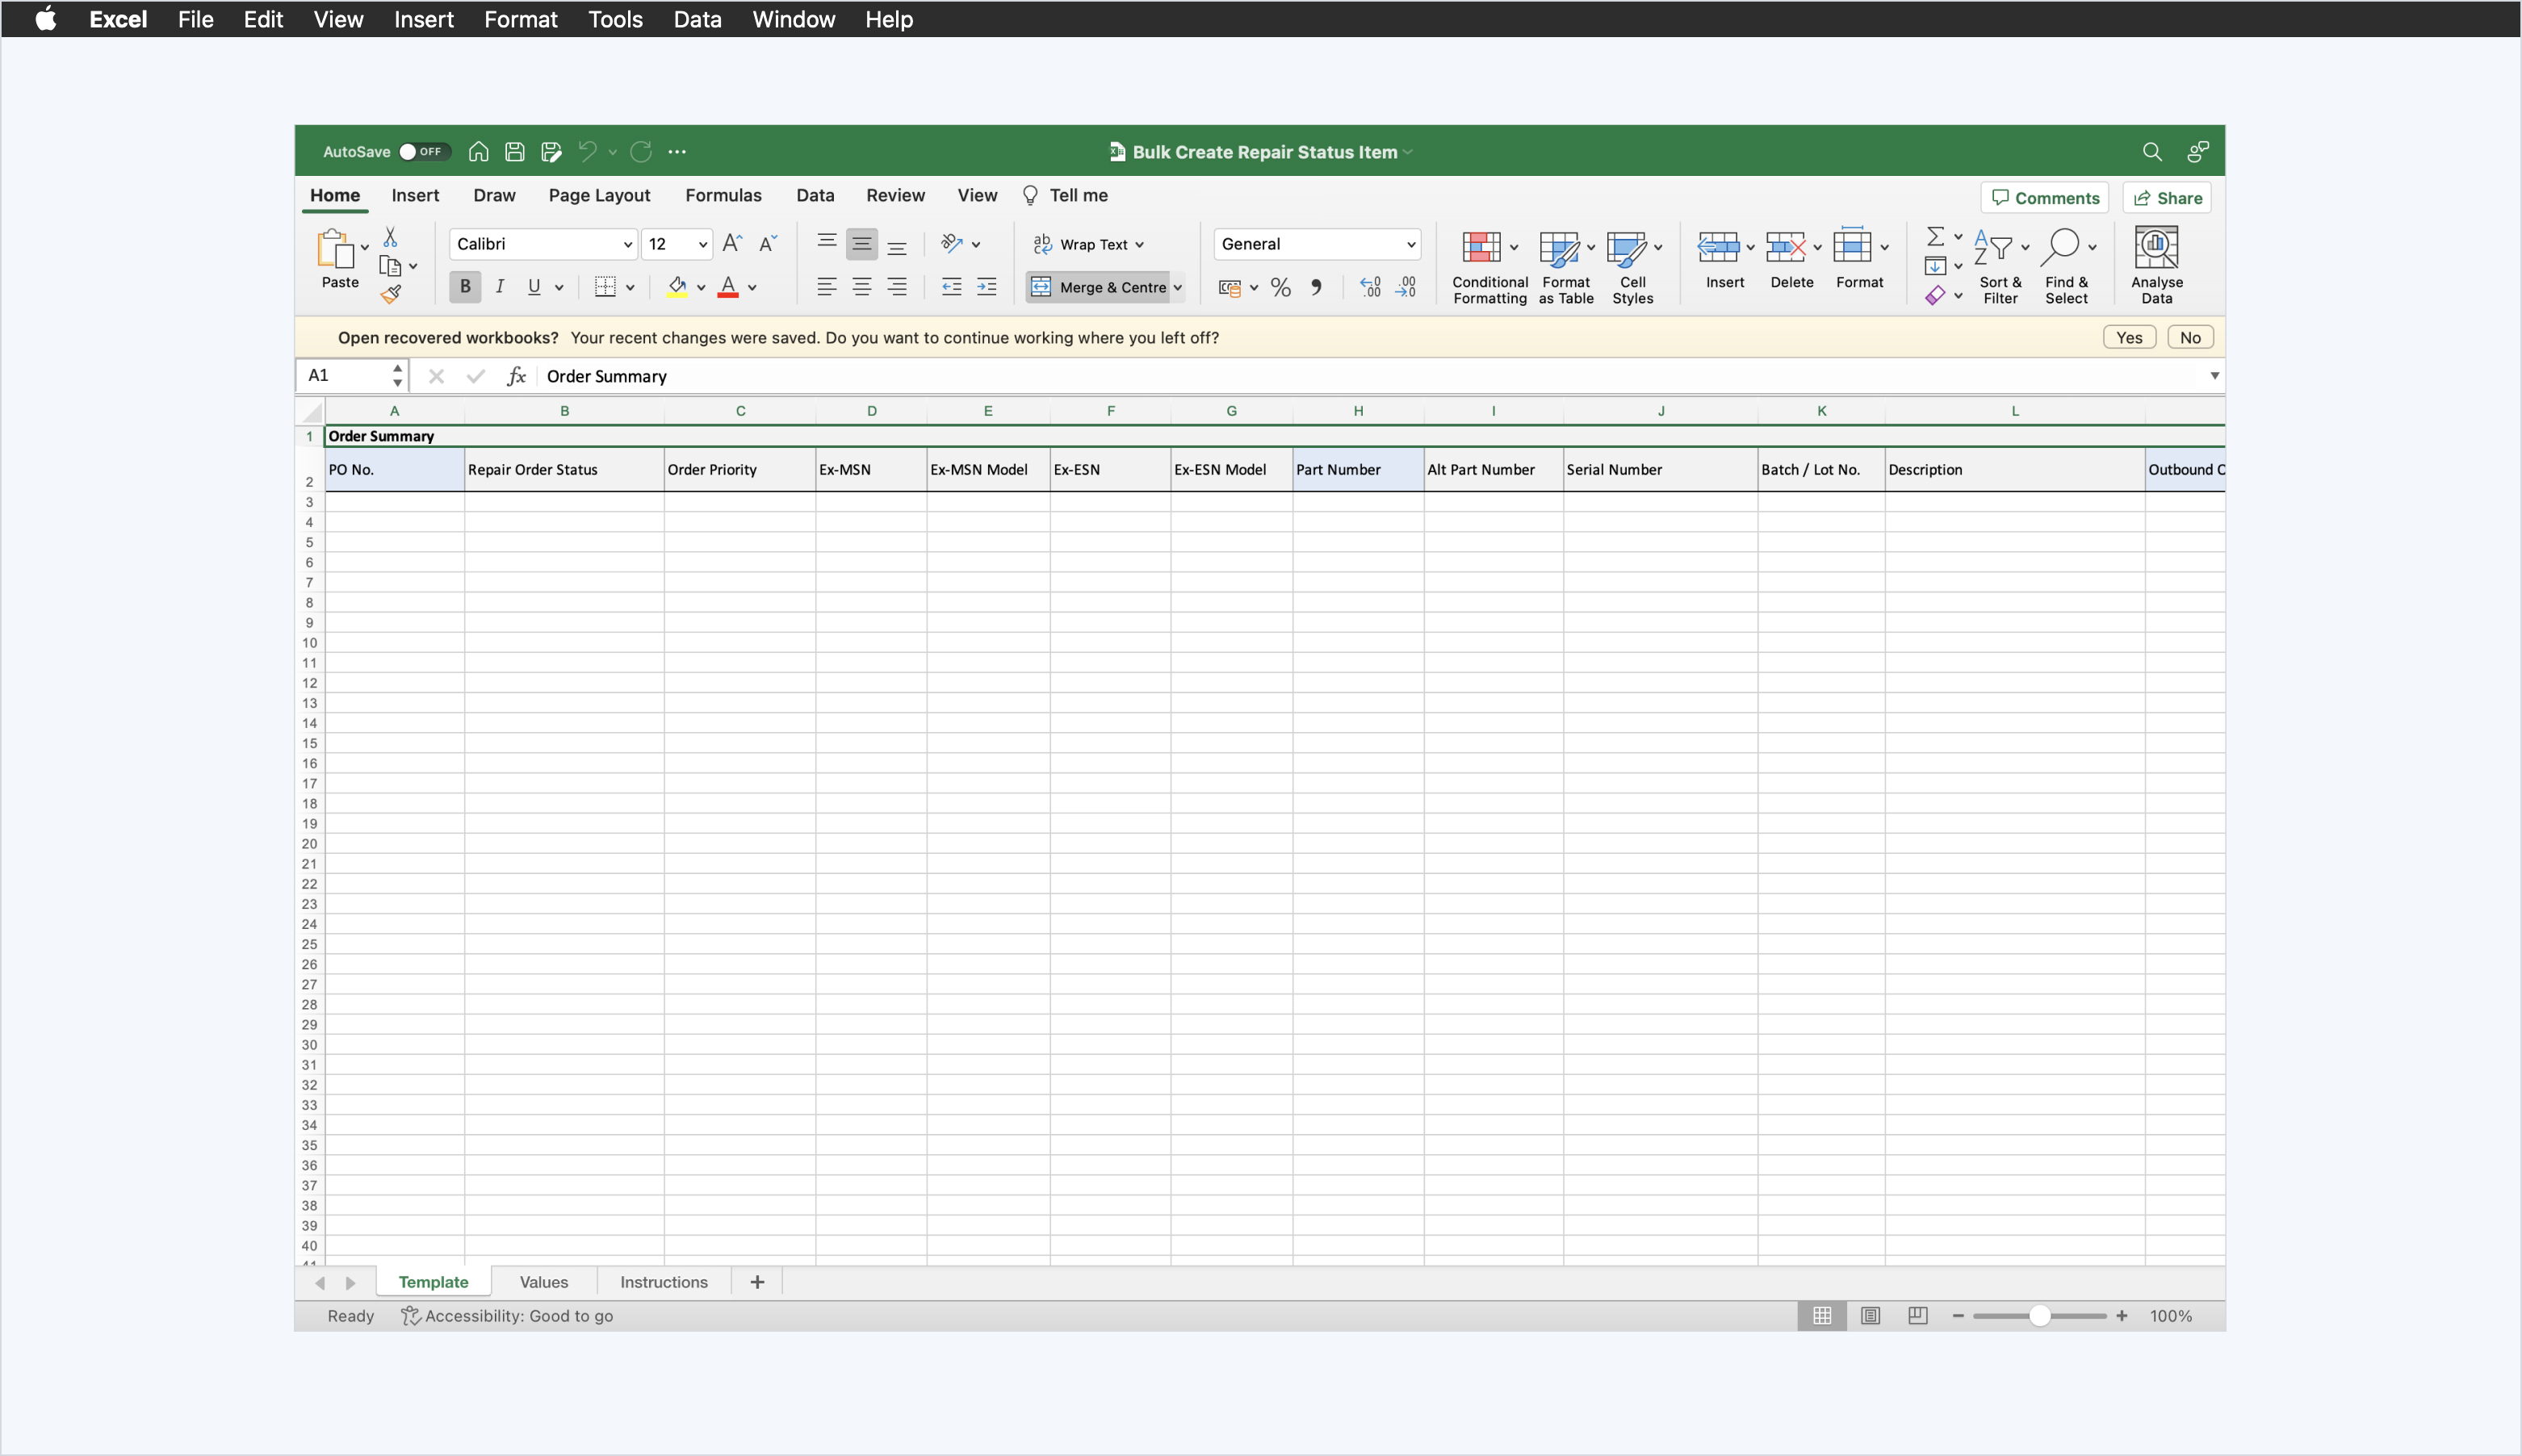Click the Comments button
The image size is (2522, 1456).
click(x=2044, y=198)
